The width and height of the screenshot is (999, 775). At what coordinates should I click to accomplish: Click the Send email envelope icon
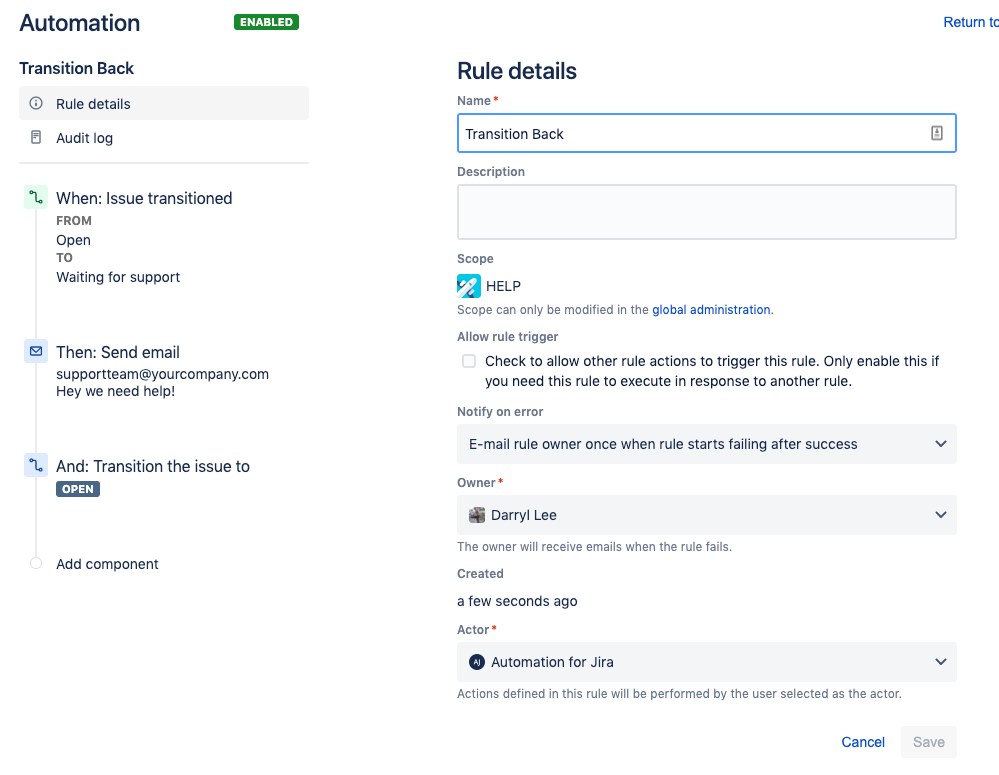(x=36, y=352)
